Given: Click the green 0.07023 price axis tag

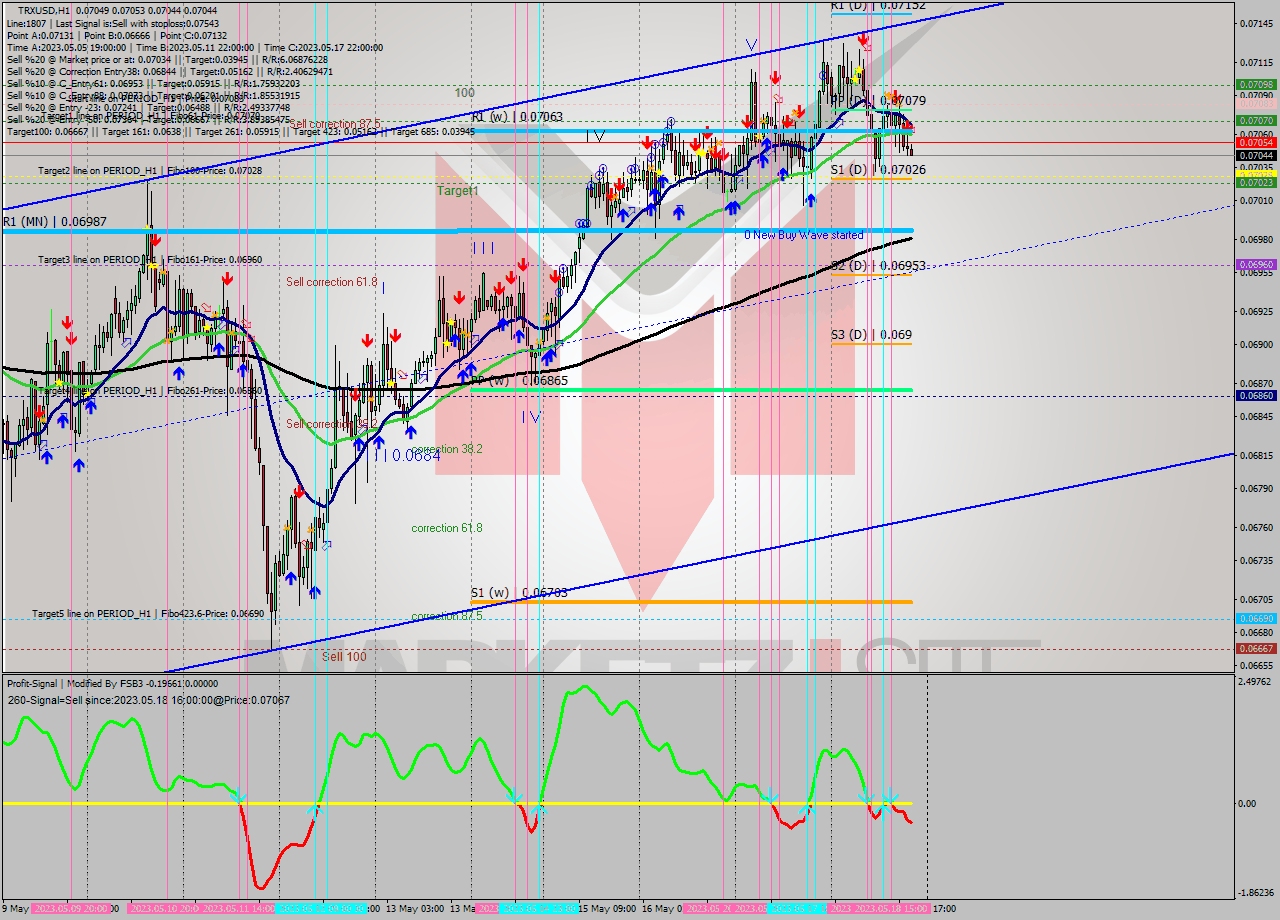Looking at the screenshot, I should tap(1256, 182).
